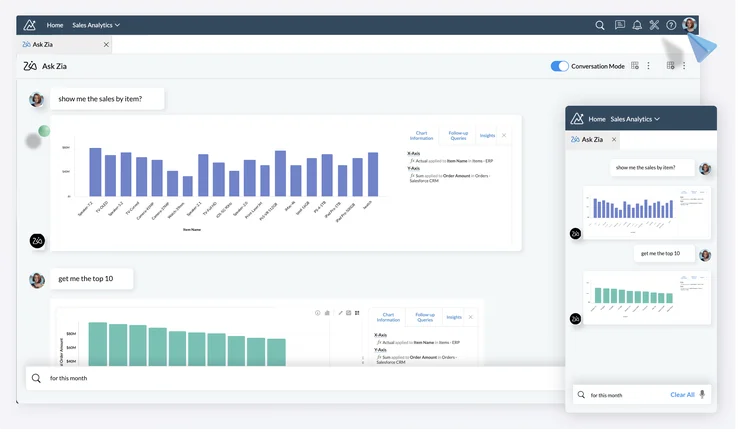Click the mobile panel search field
The image size is (744, 440).
(642, 394)
